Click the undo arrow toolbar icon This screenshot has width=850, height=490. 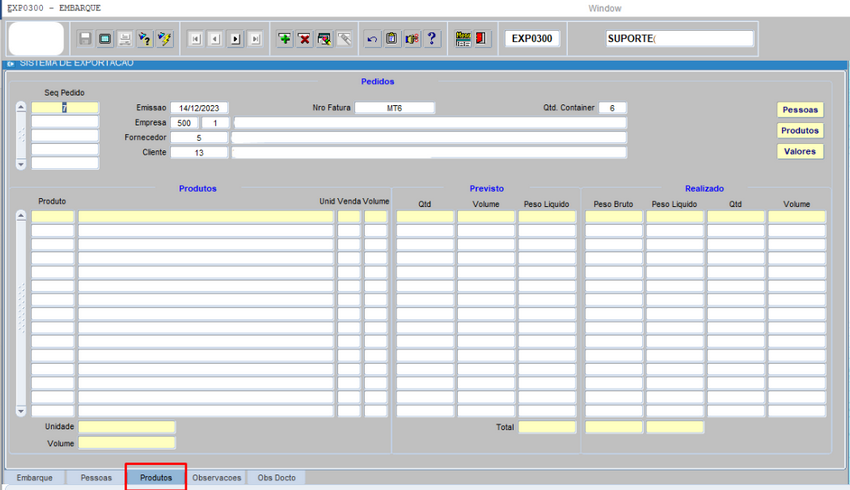point(372,39)
